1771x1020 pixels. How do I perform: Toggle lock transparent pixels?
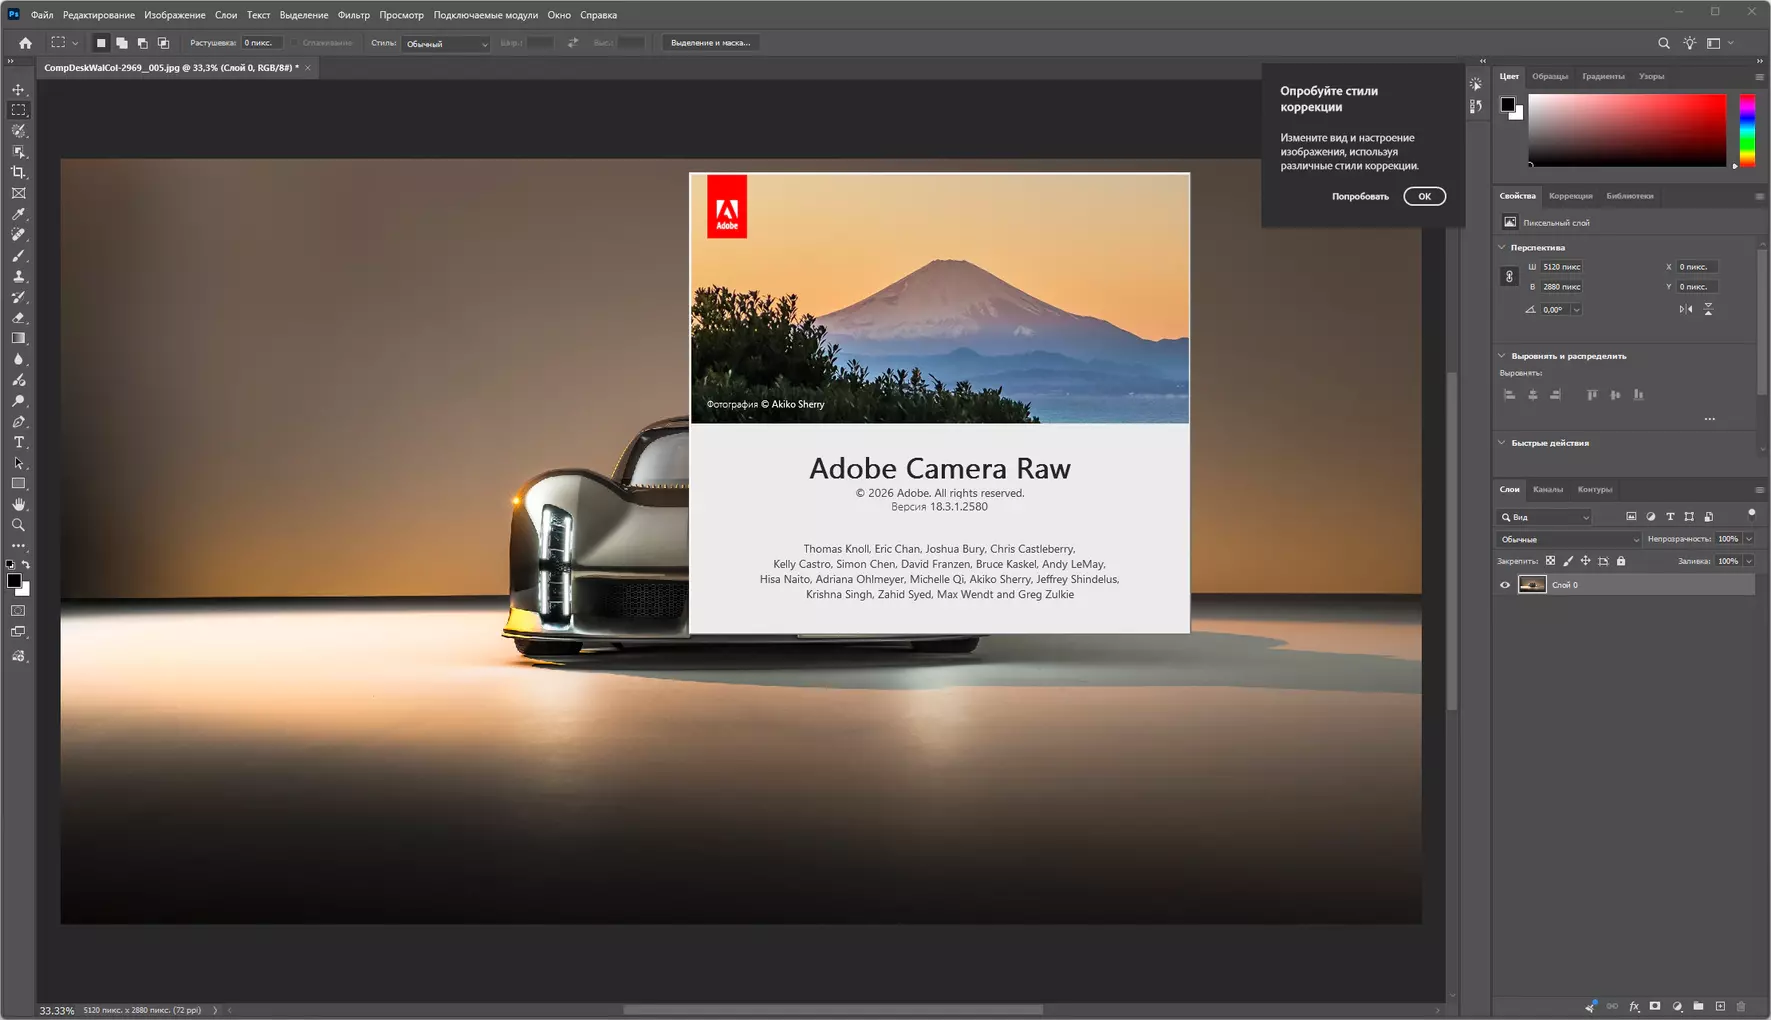click(x=1550, y=561)
